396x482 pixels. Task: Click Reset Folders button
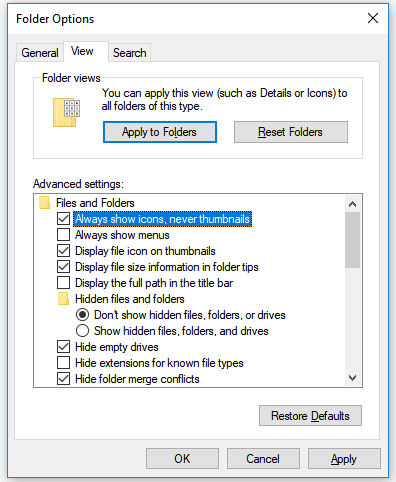pyautogui.click(x=291, y=132)
